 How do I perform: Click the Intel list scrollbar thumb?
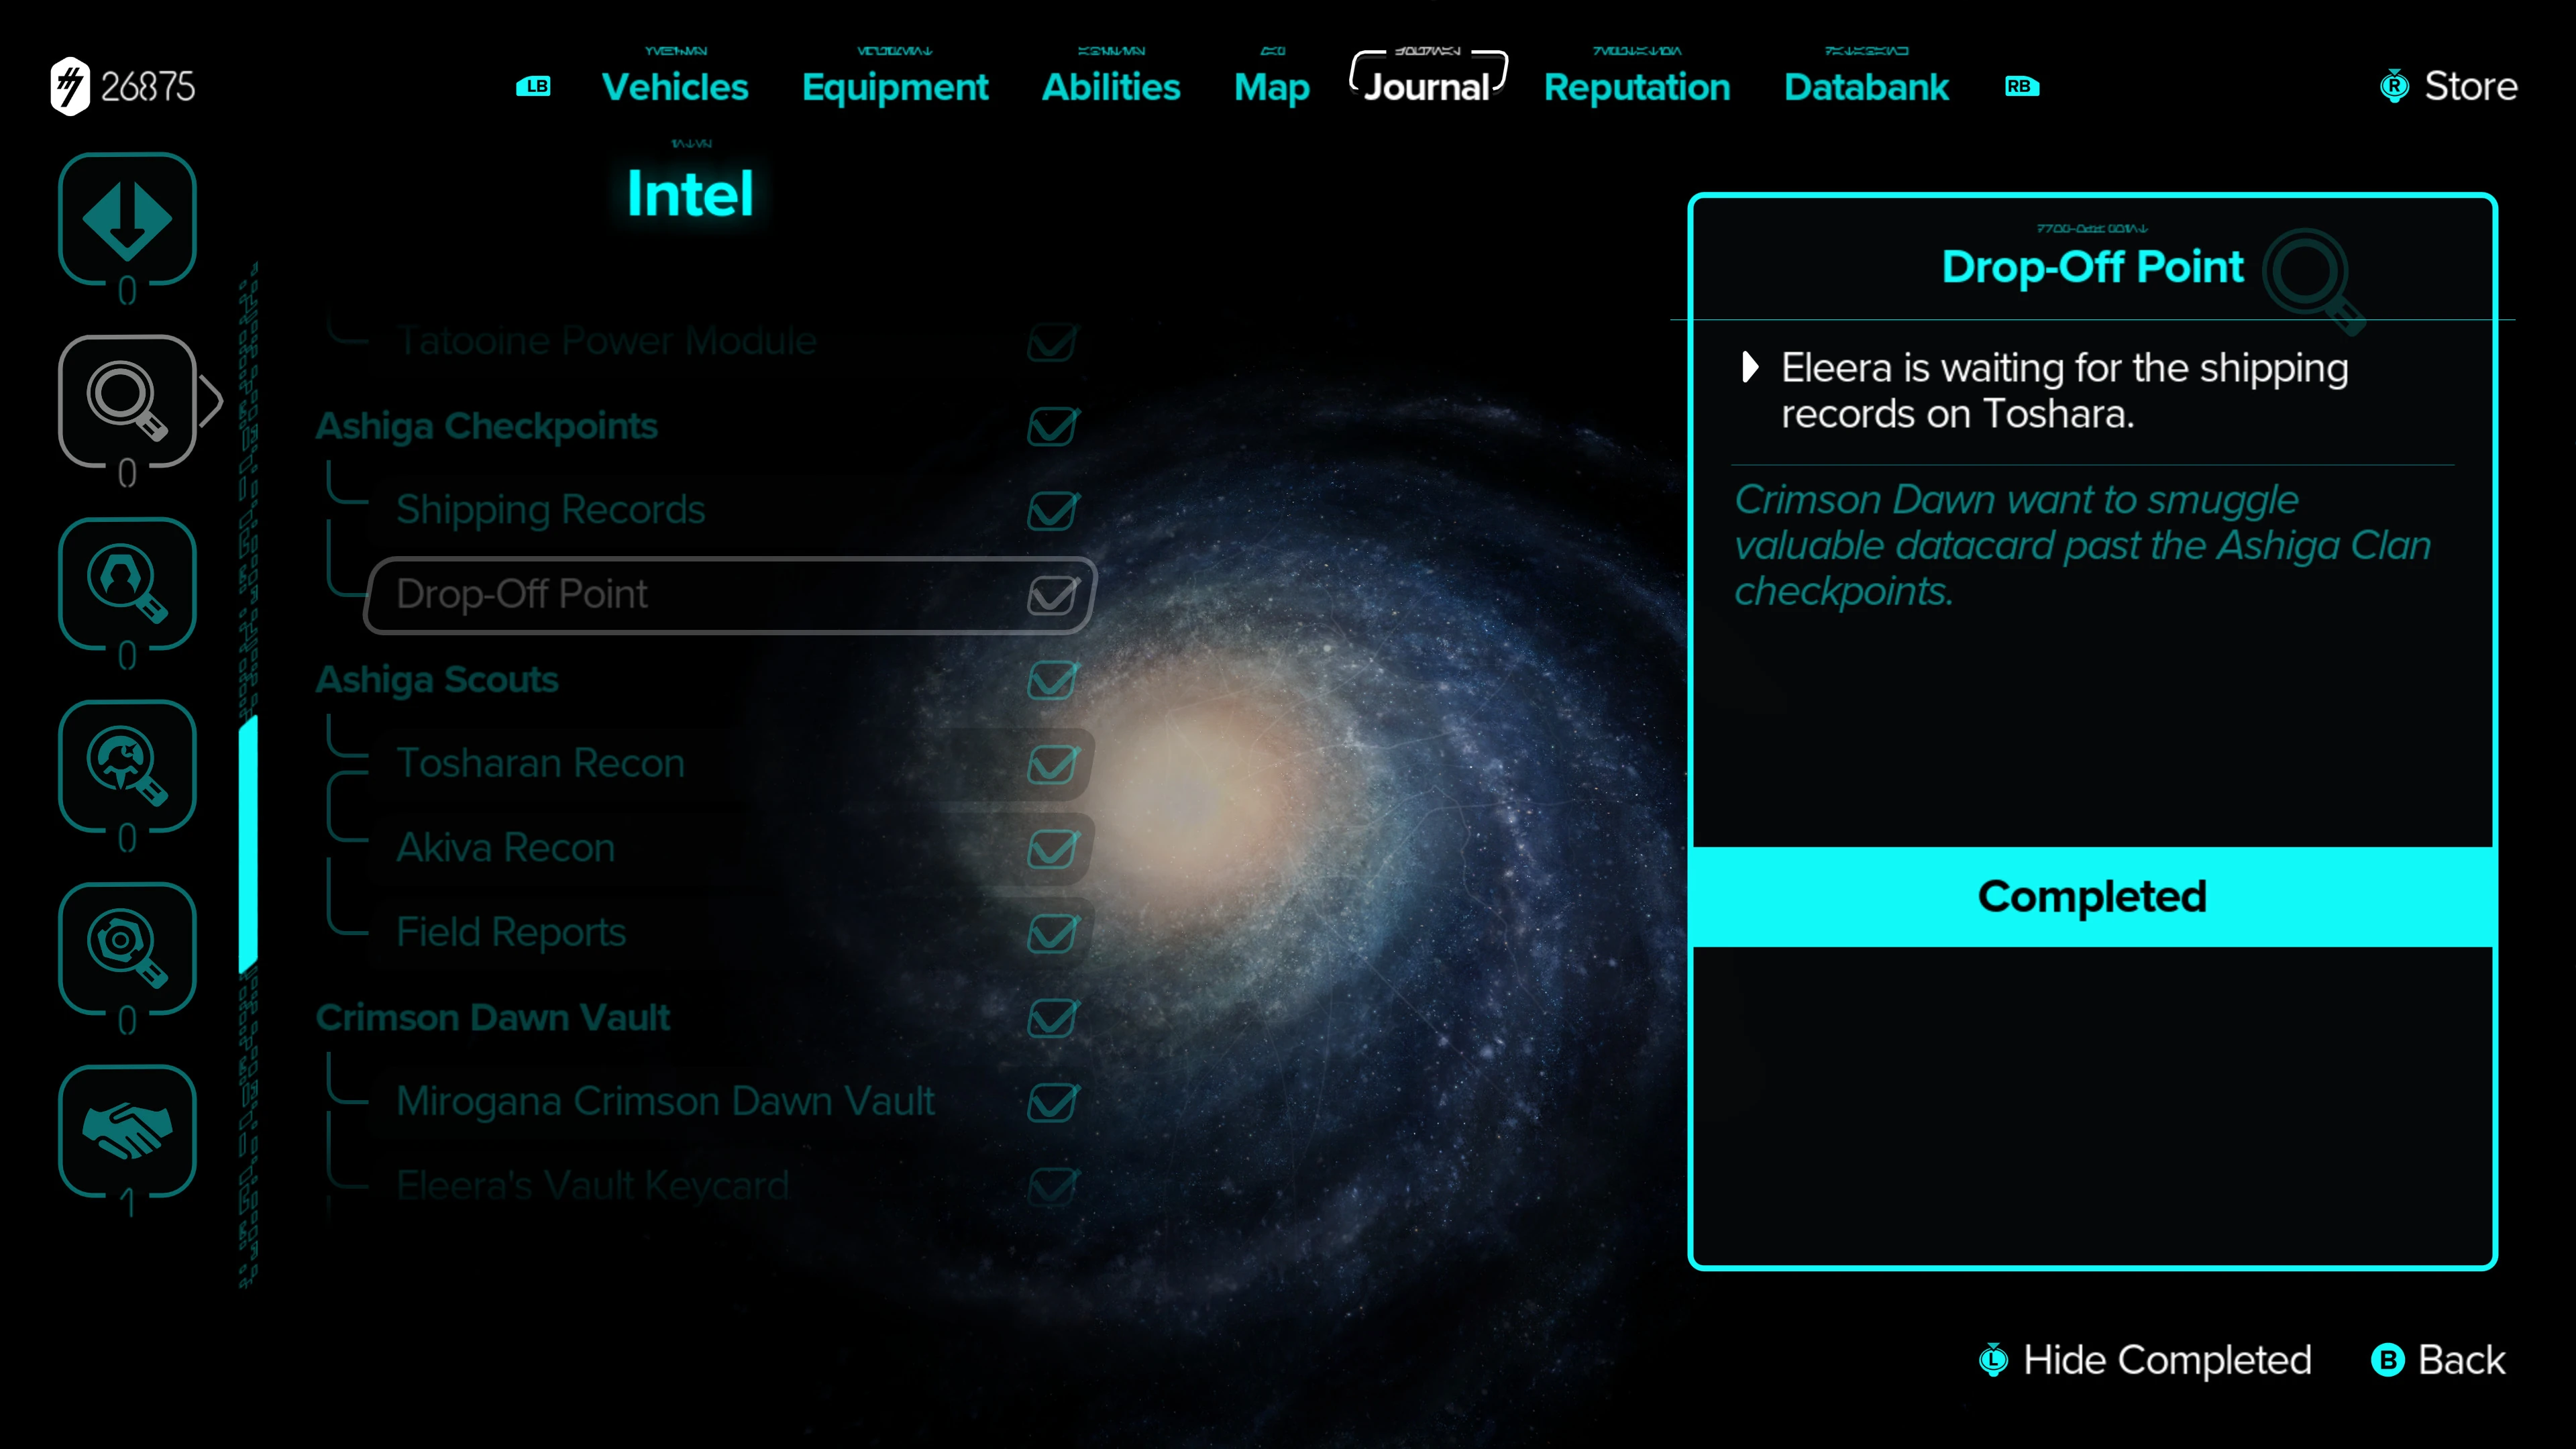tap(248, 843)
